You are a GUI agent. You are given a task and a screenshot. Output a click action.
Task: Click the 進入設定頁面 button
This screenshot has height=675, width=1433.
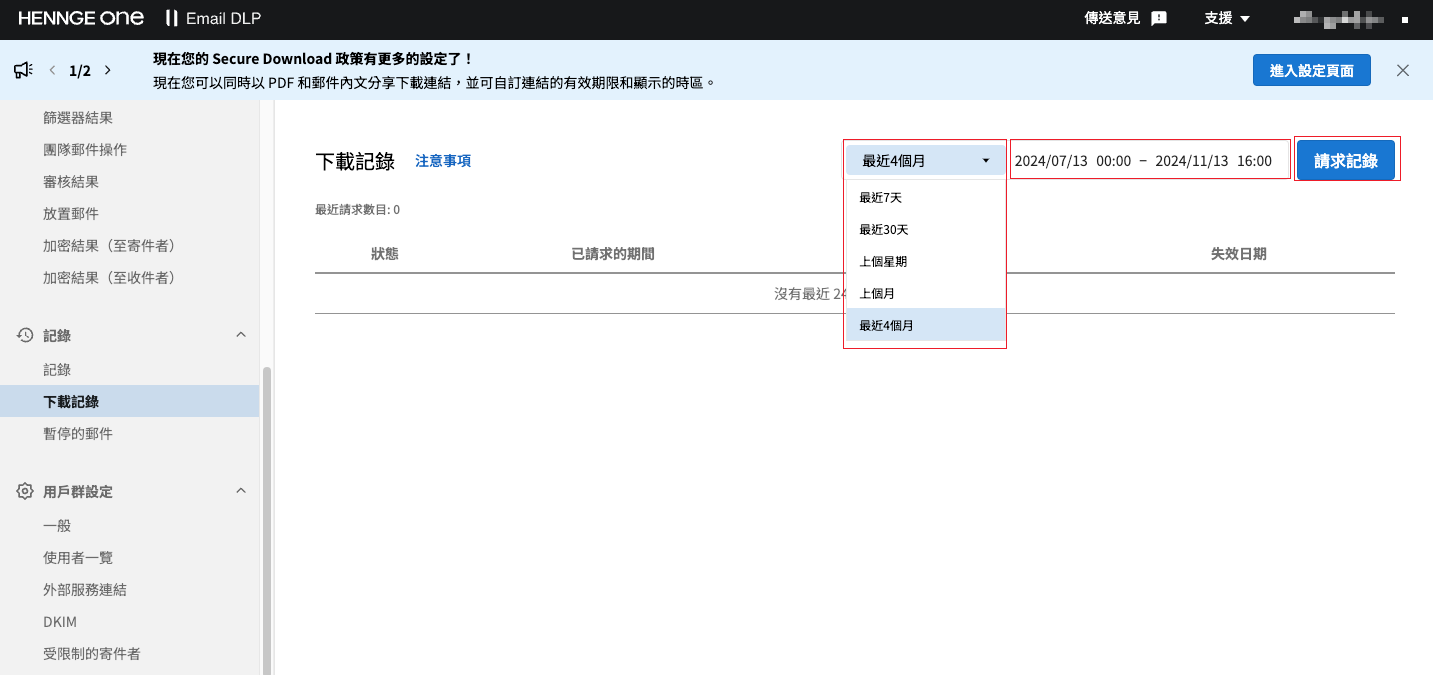pyautogui.click(x=1311, y=70)
